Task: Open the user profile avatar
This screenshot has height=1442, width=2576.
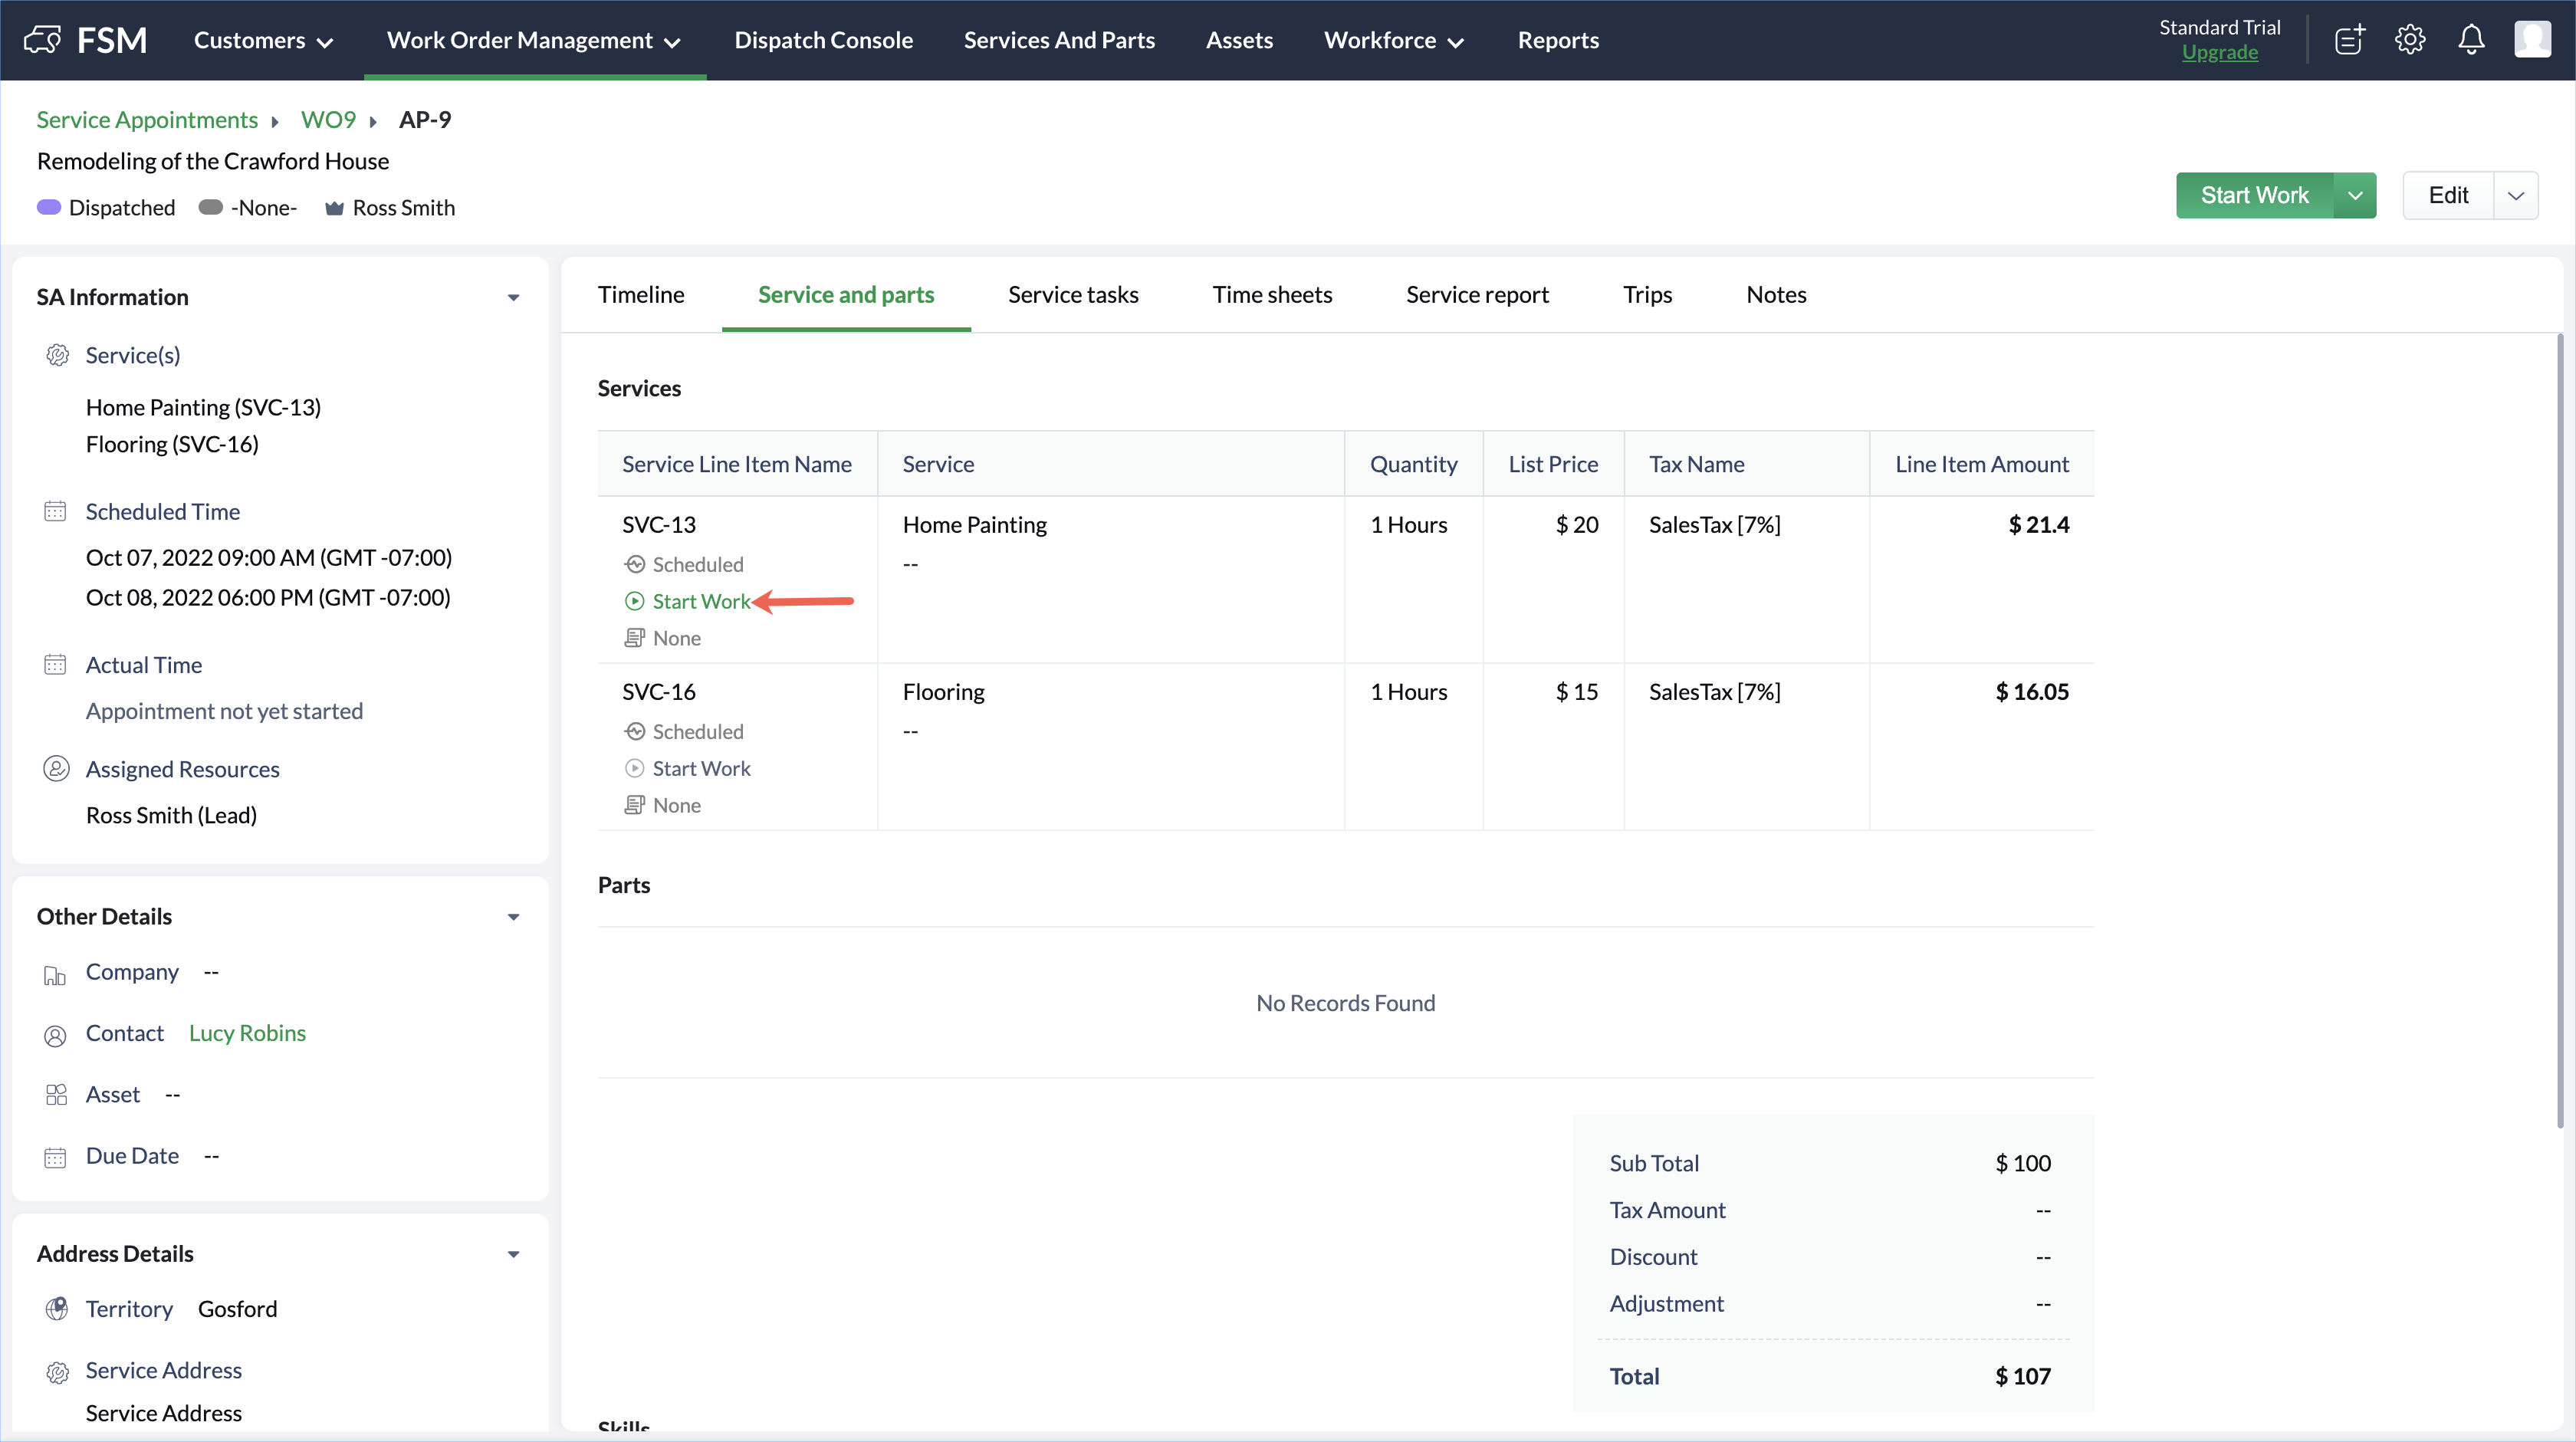Action: (2532, 40)
